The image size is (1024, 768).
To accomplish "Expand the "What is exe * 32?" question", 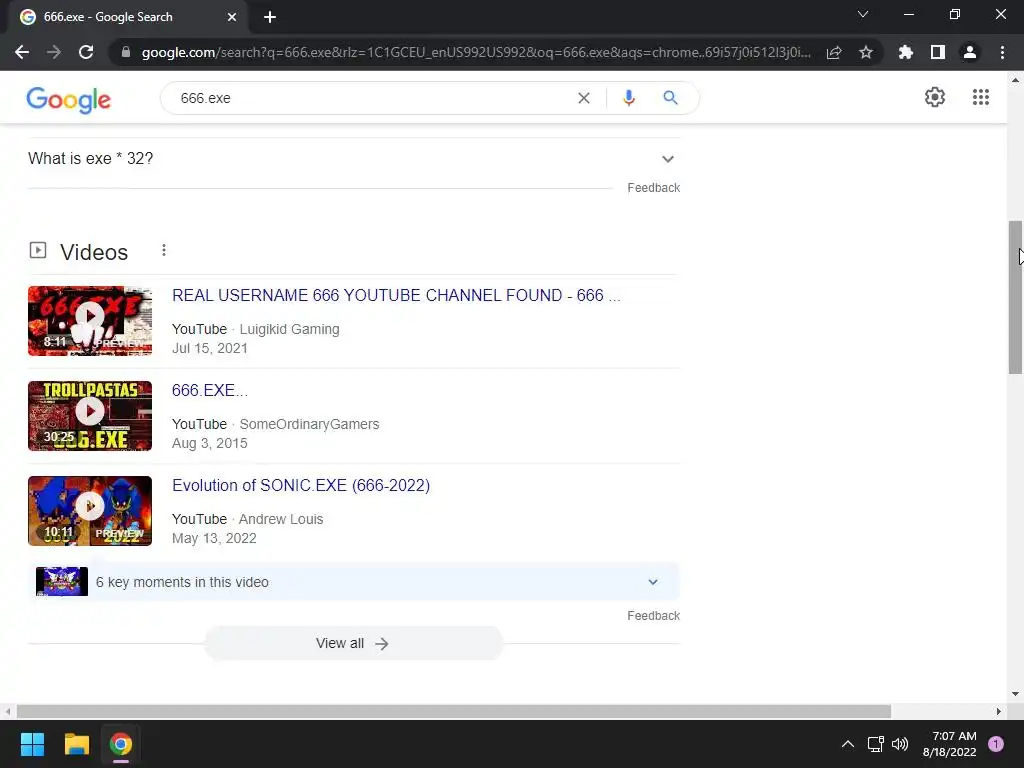I will click(x=354, y=159).
